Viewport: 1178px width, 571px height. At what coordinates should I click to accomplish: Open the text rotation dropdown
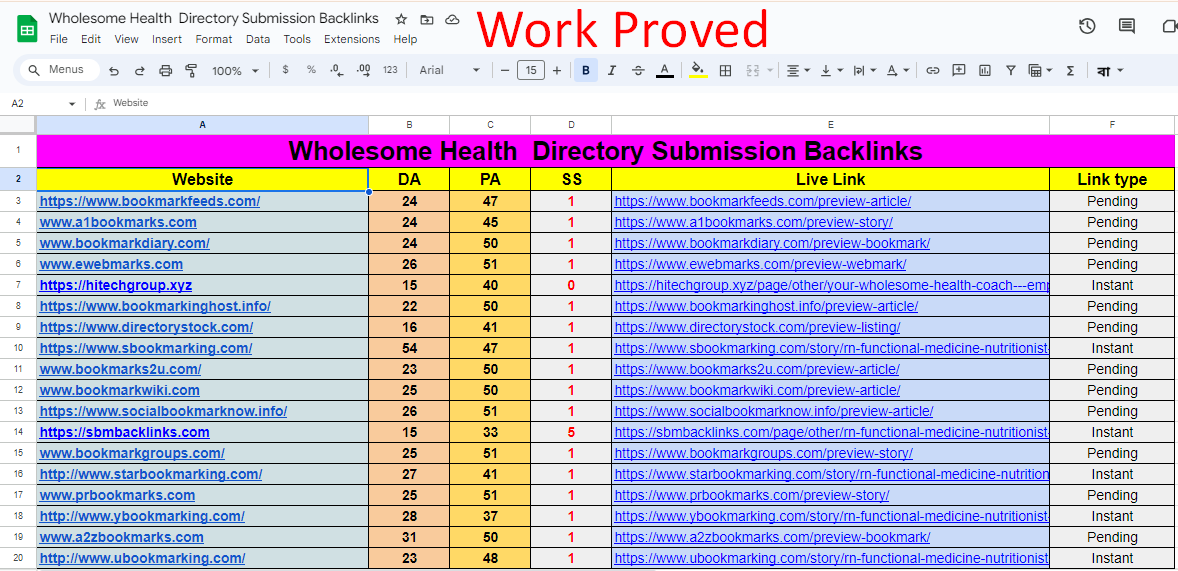pyautogui.click(x=898, y=71)
